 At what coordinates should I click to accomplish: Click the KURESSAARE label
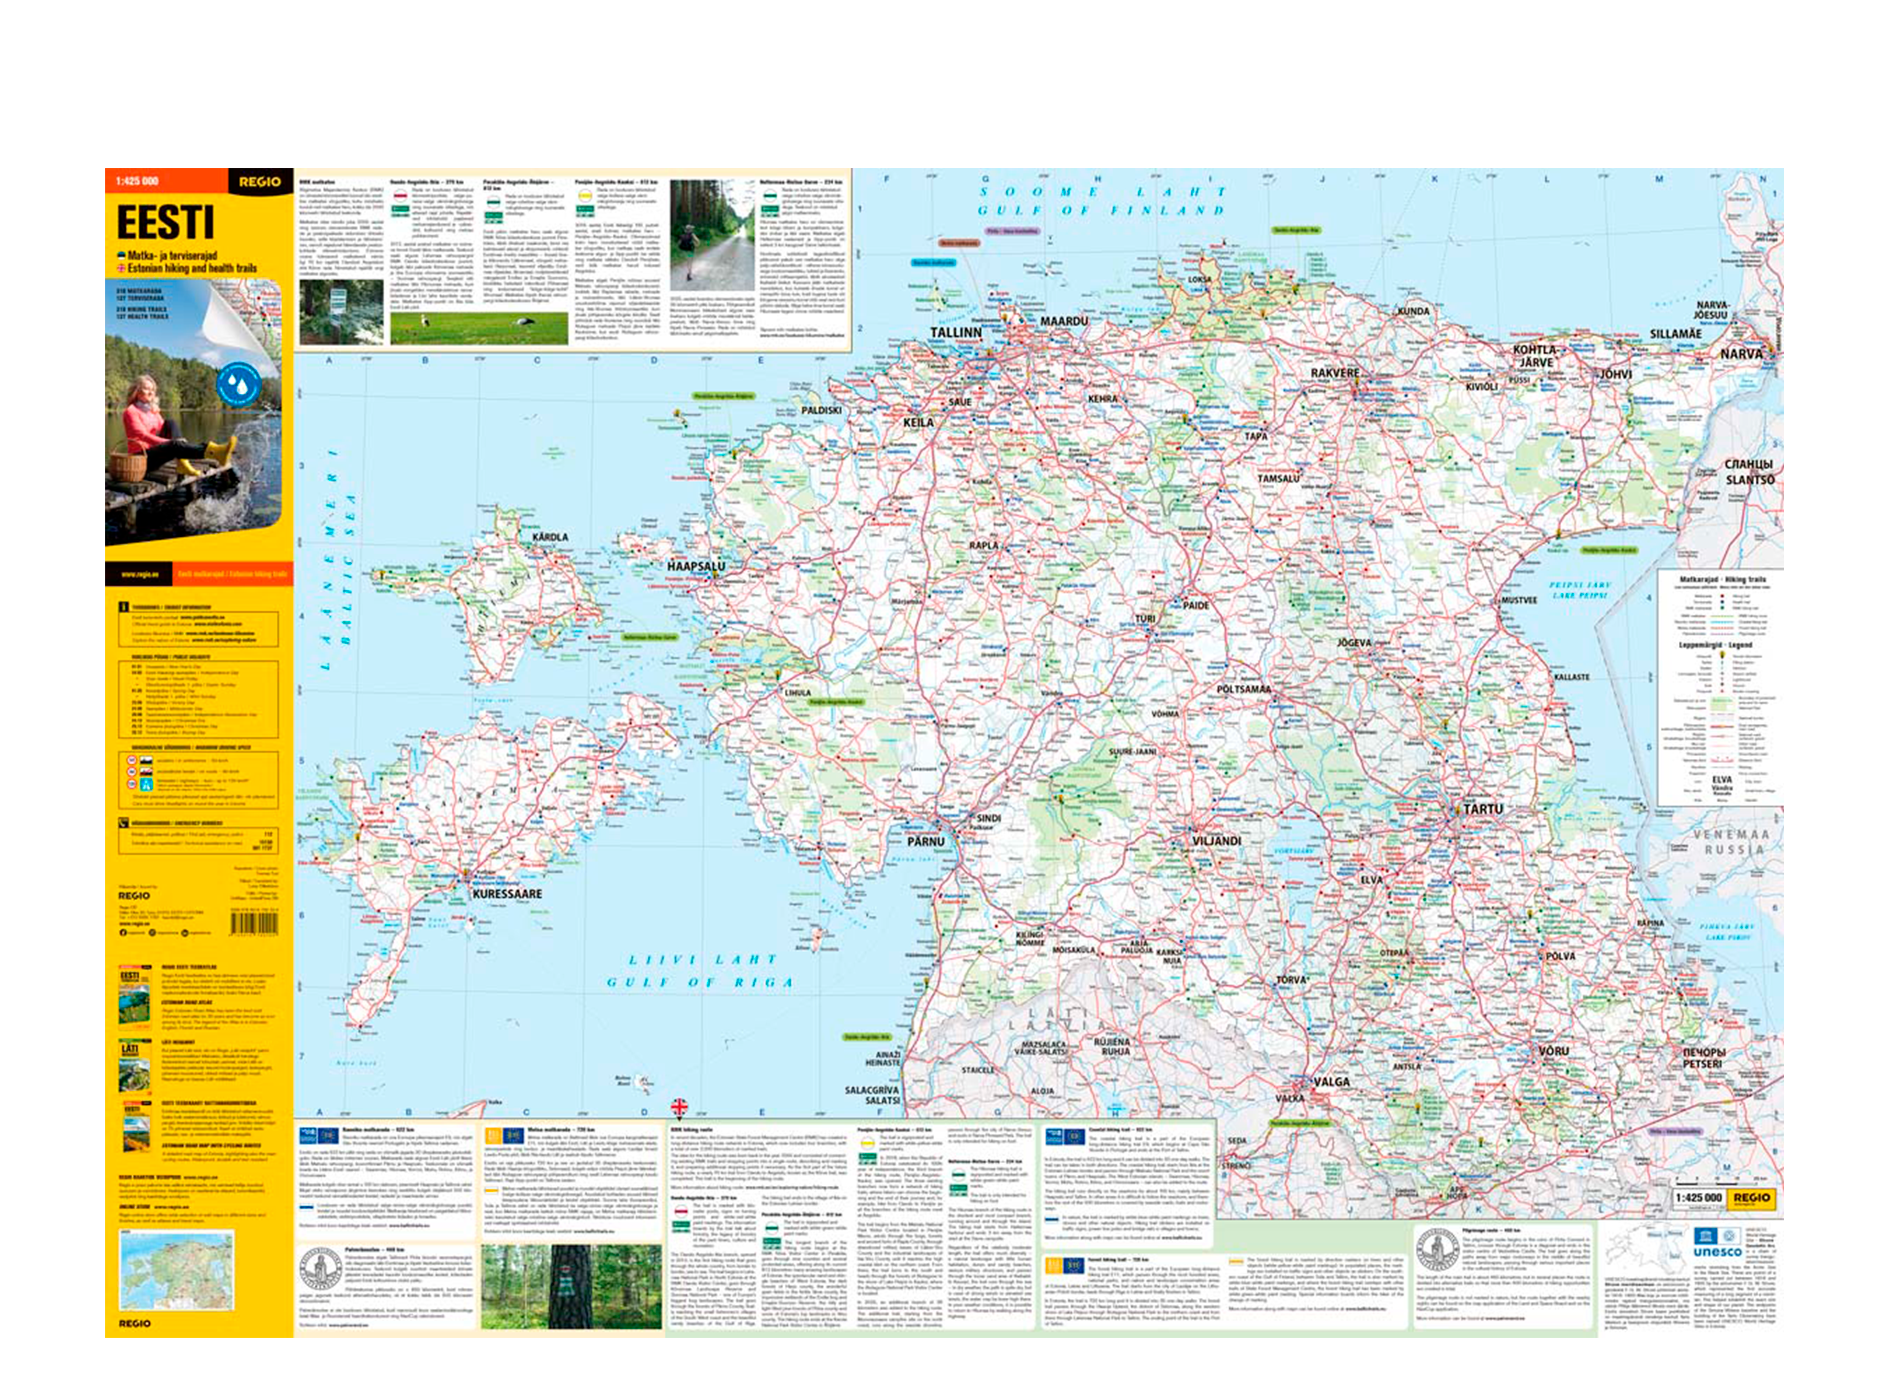tap(507, 893)
